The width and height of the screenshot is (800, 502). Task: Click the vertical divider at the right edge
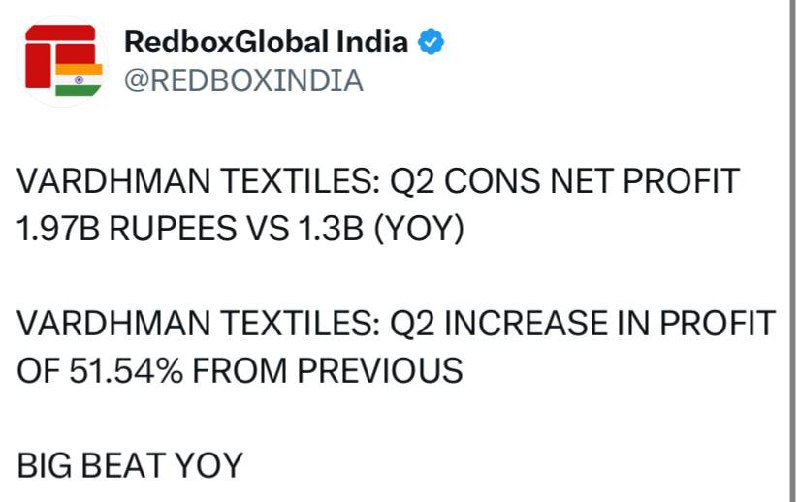[790, 251]
